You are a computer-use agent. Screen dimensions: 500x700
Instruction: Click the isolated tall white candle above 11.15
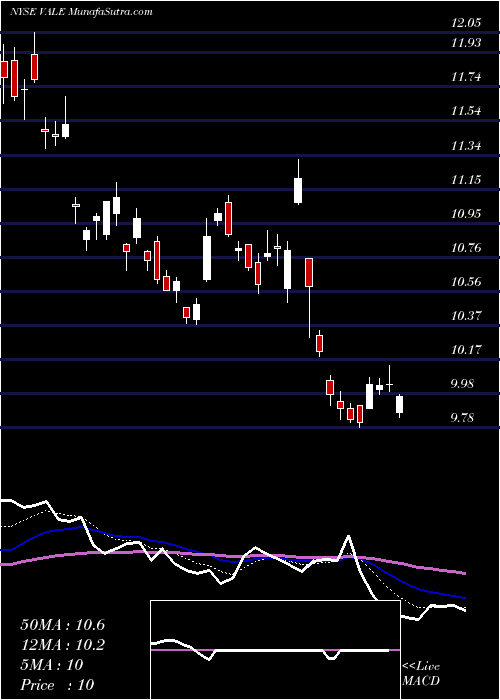coord(298,191)
